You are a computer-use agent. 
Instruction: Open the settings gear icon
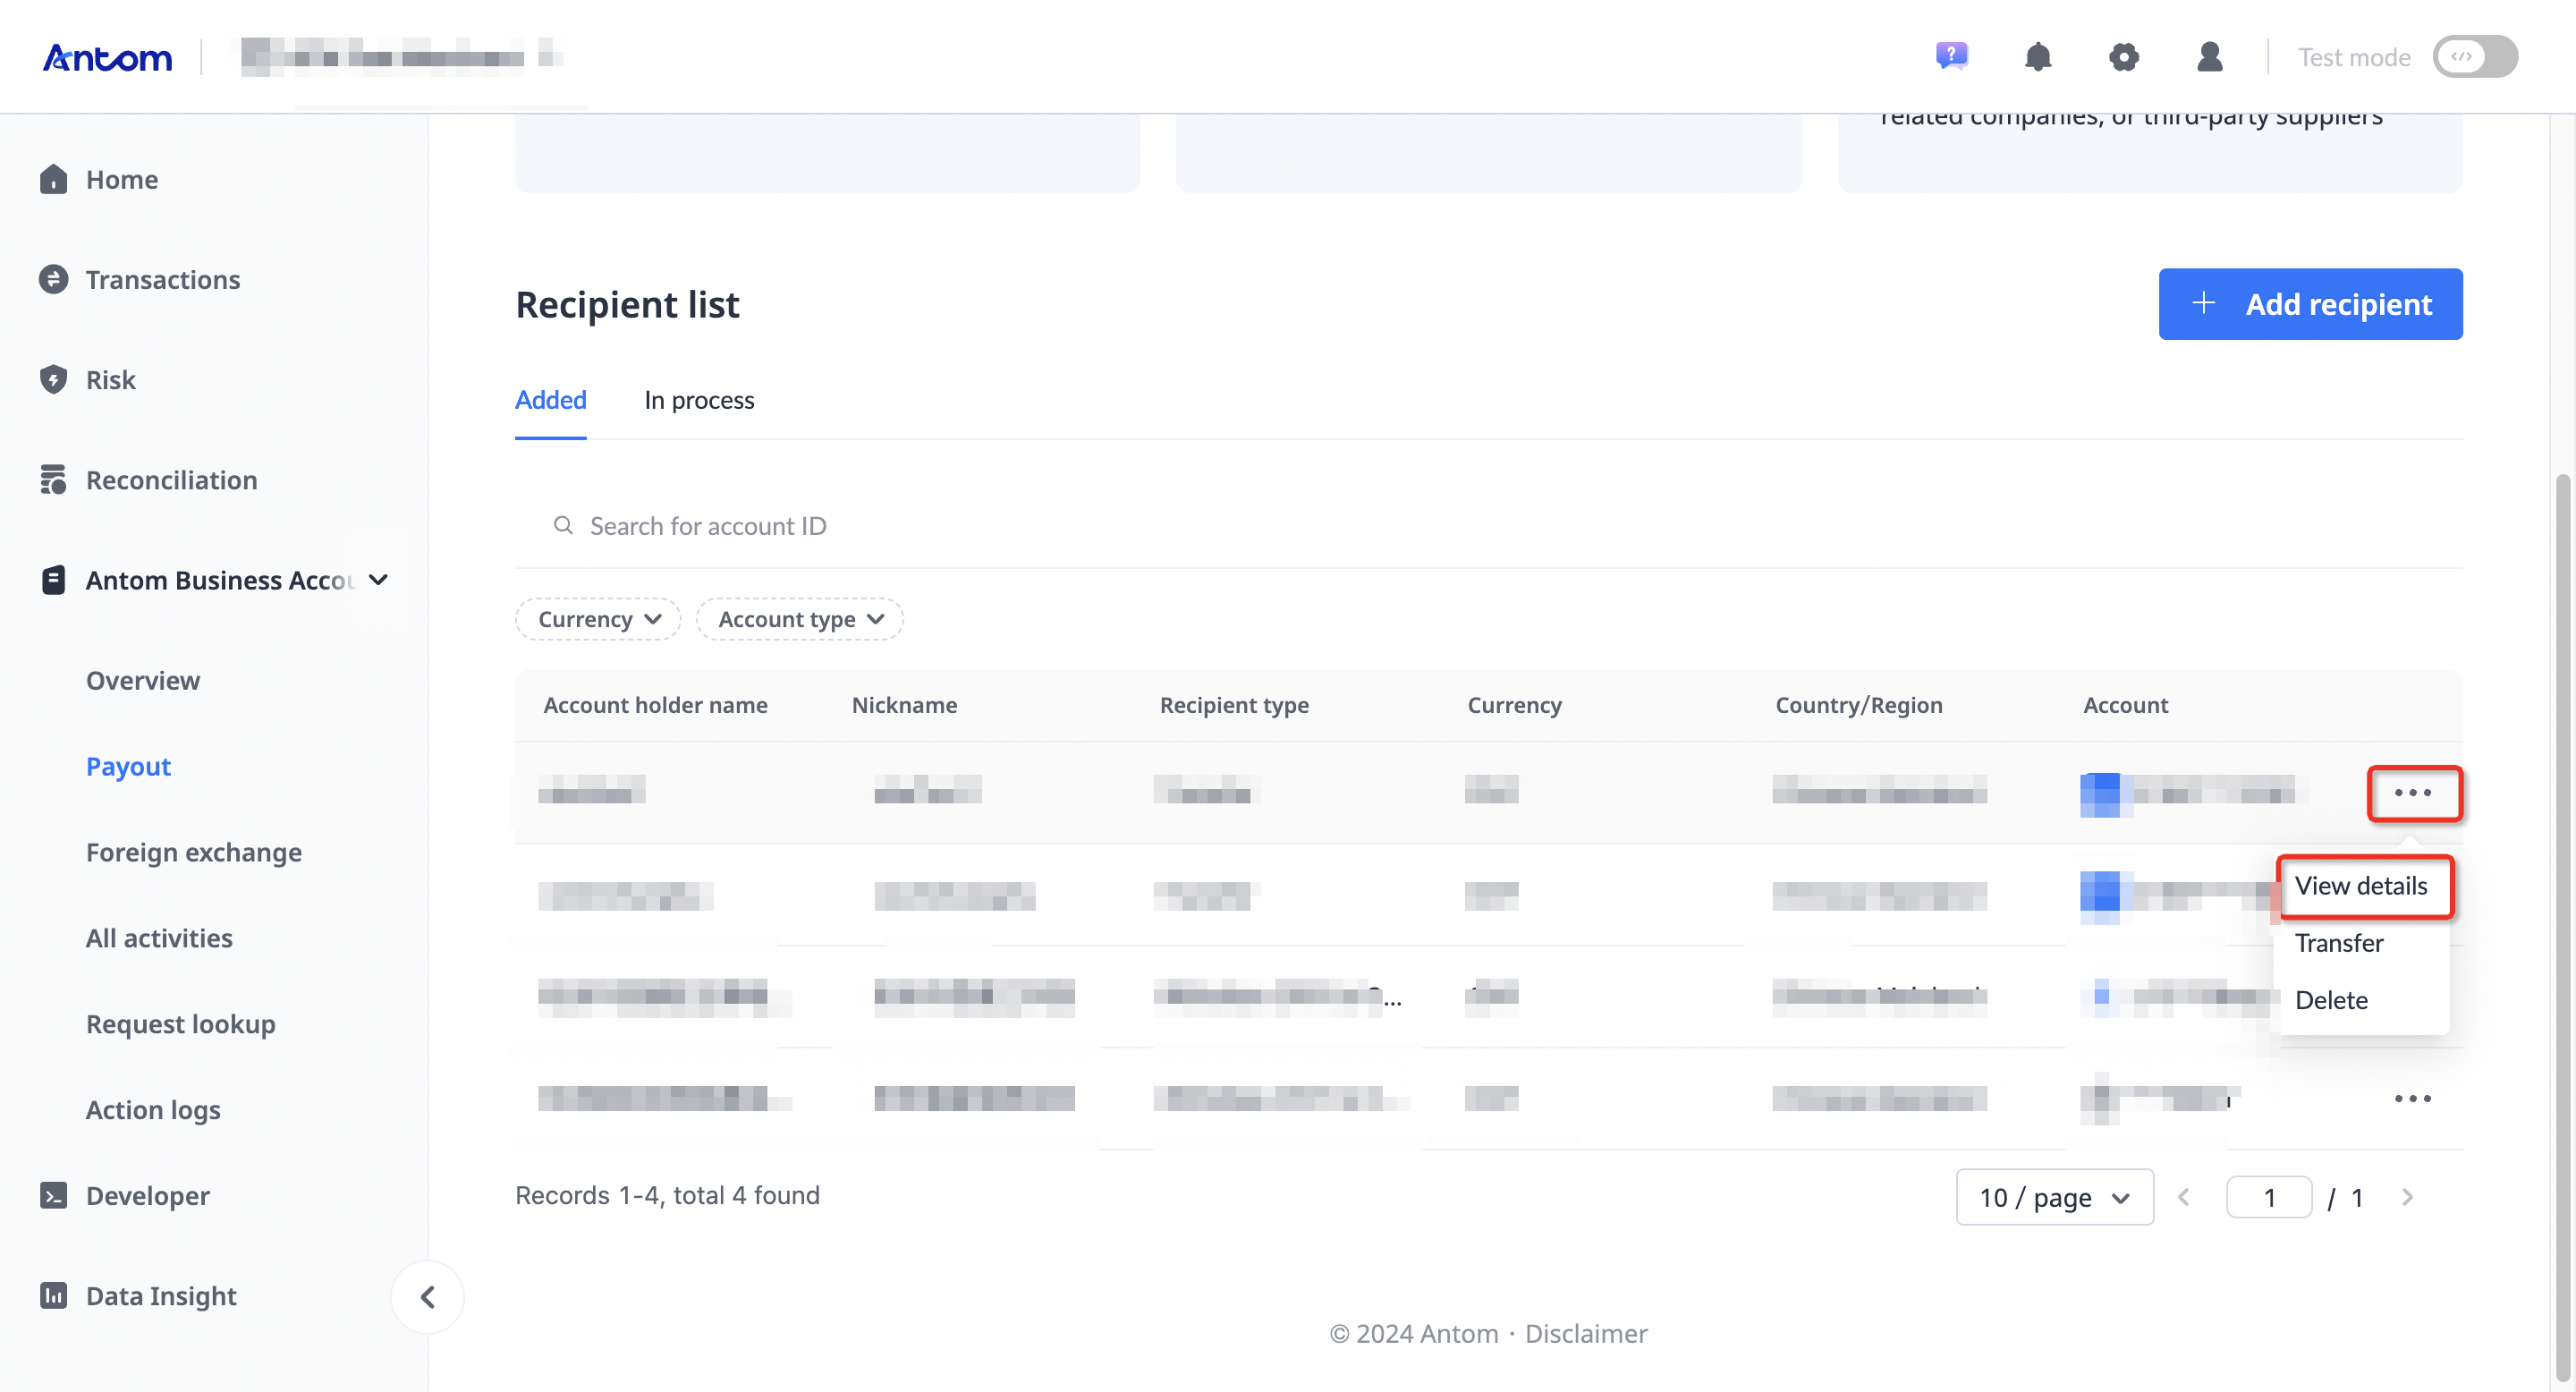[2124, 57]
